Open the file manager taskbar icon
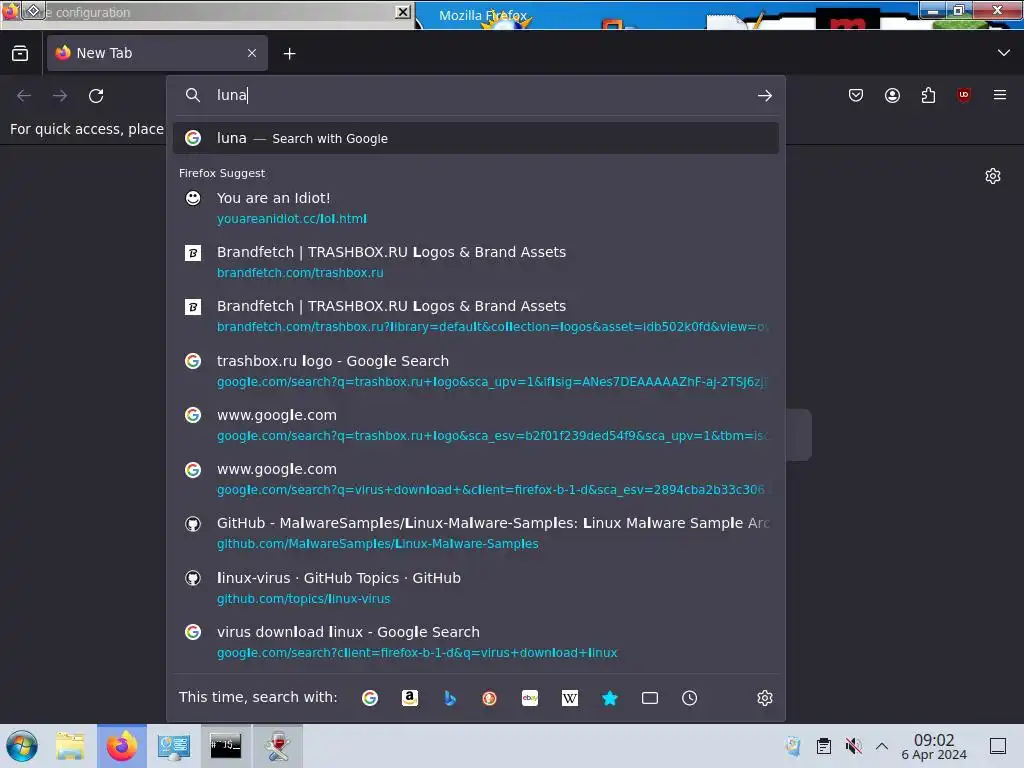 point(70,746)
